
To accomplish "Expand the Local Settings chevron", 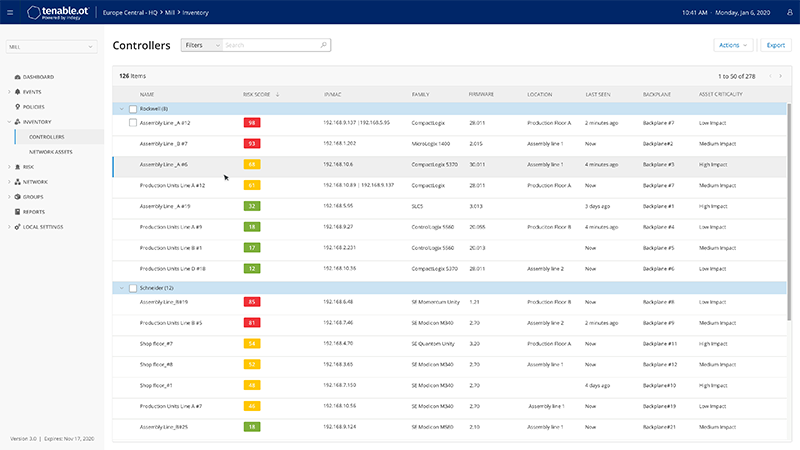I will pyautogui.click(x=9, y=227).
